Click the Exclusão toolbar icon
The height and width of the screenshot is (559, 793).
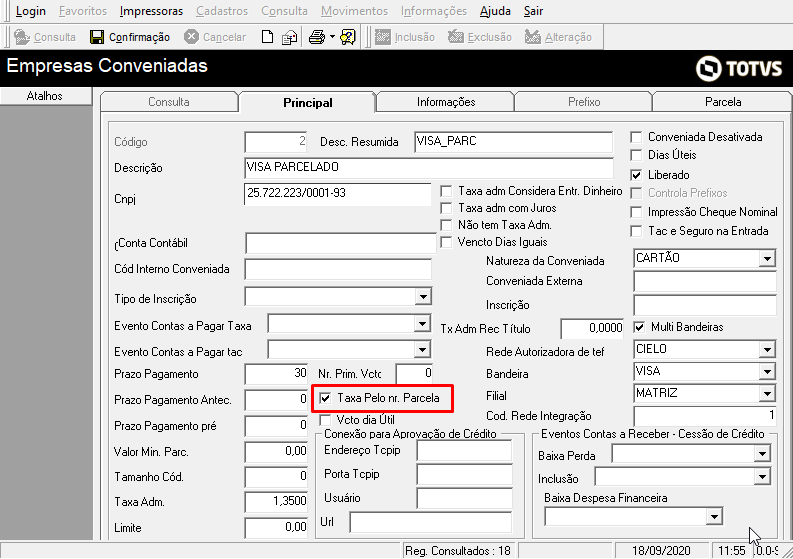point(456,37)
